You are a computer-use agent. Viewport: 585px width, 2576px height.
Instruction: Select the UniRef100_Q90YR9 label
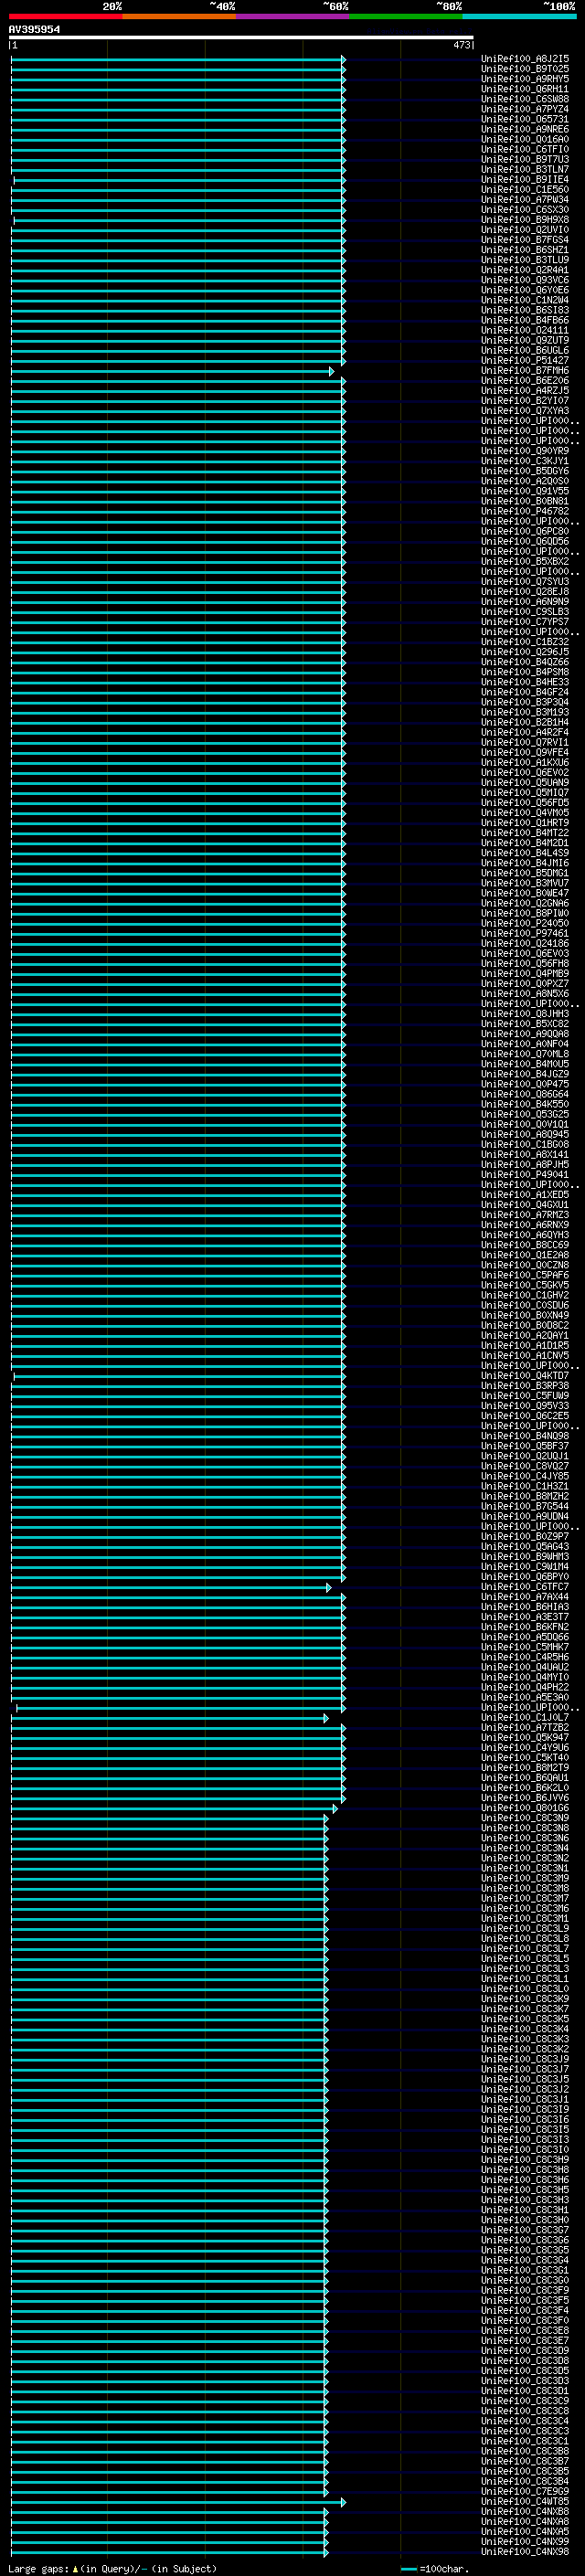click(525, 451)
